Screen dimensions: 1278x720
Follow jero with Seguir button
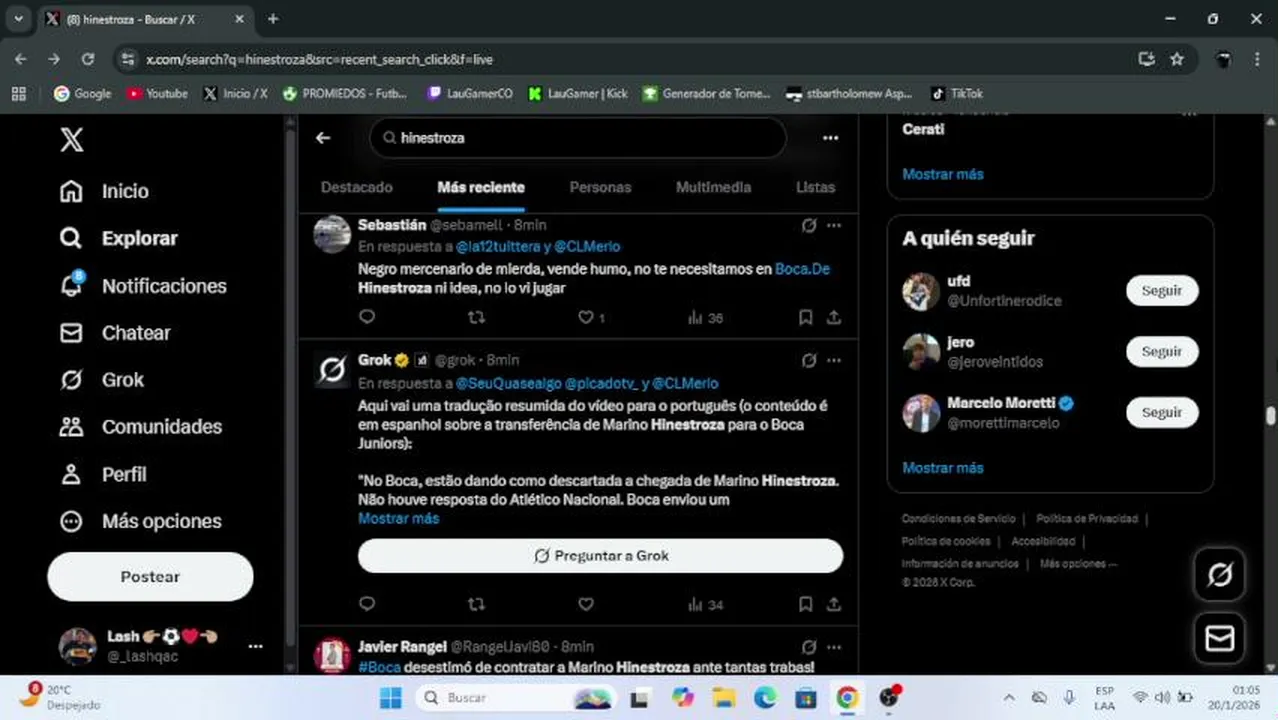coord(1162,352)
